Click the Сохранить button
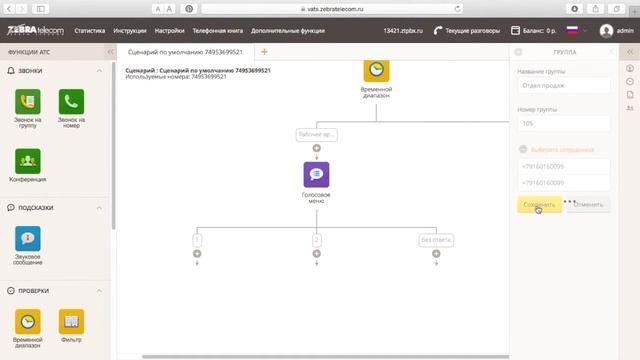640x360 pixels. (x=540, y=204)
